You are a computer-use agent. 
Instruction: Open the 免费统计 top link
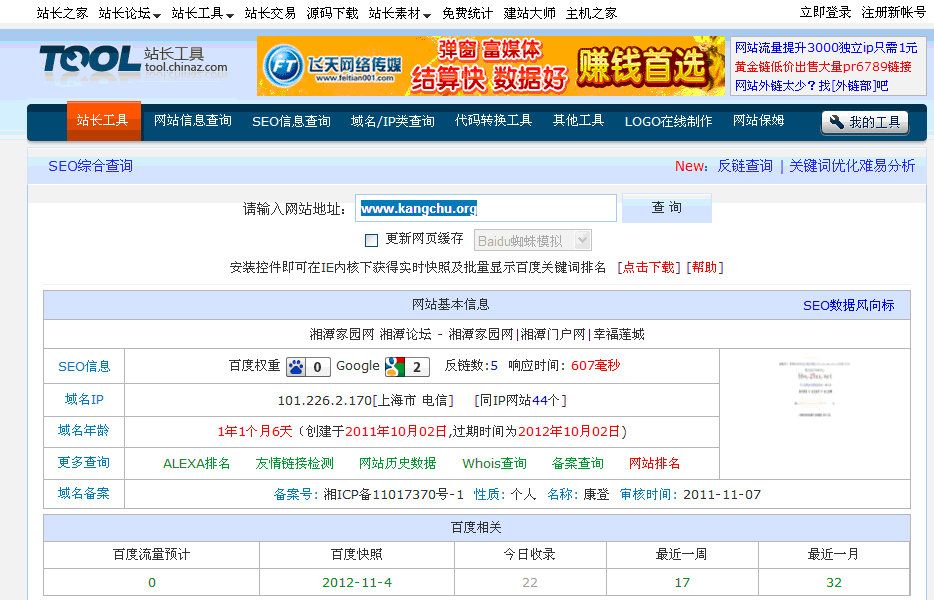click(x=468, y=13)
